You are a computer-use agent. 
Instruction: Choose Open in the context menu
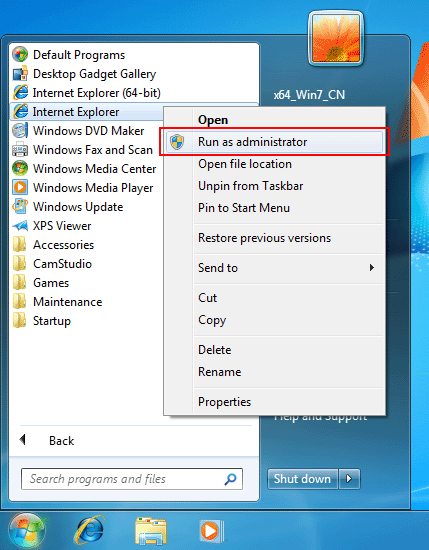(x=213, y=120)
